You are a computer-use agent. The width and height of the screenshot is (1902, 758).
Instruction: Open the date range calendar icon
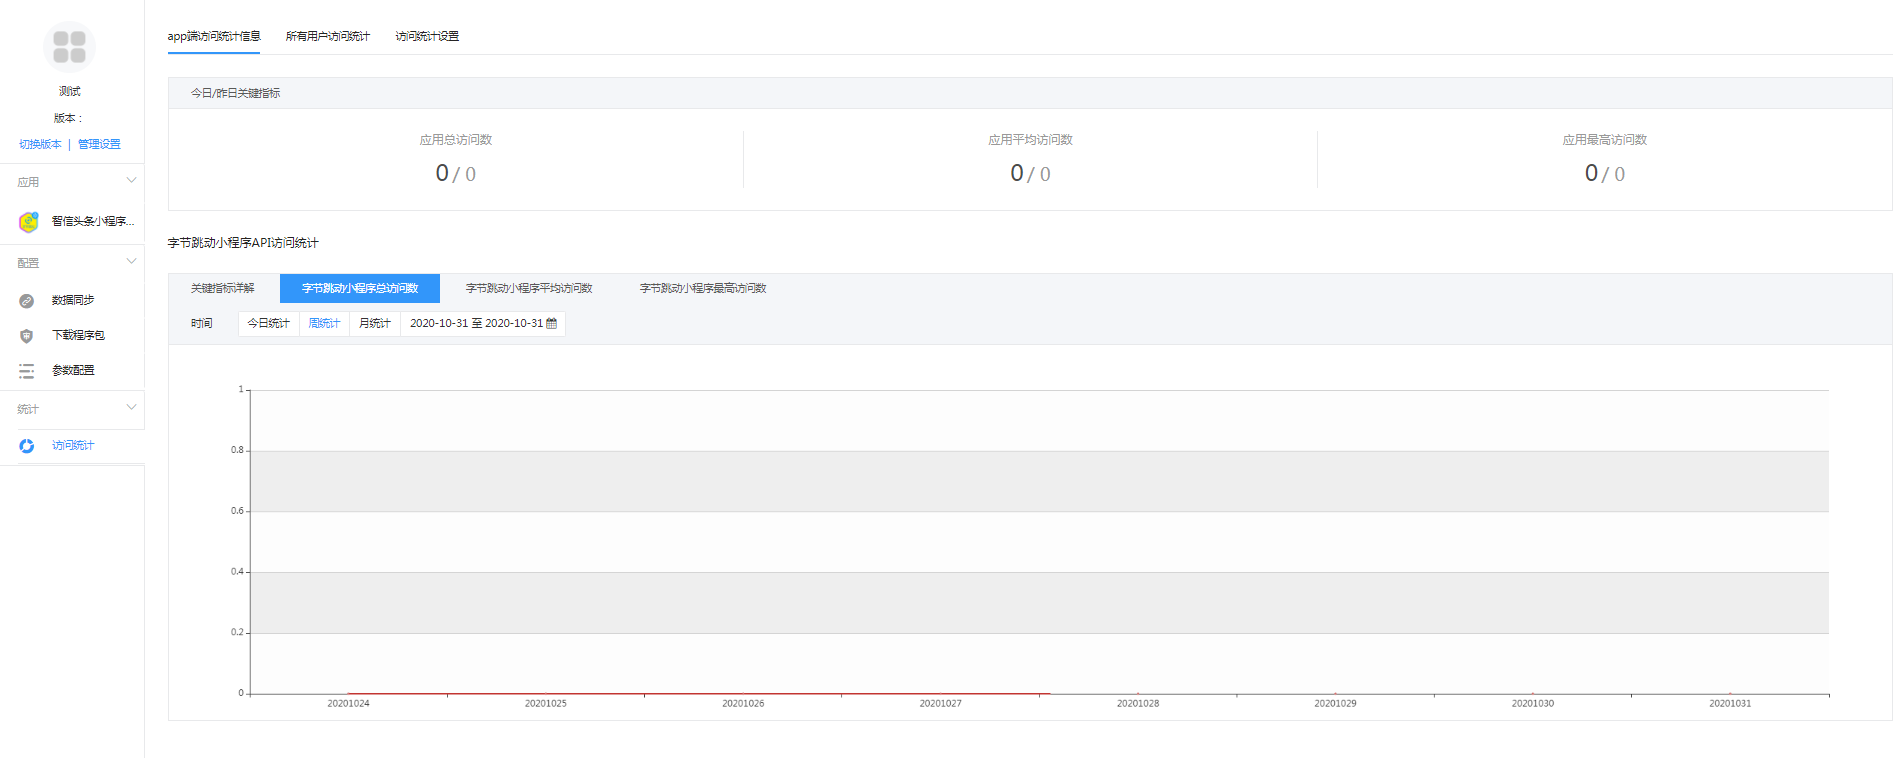[x=551, y=323]
